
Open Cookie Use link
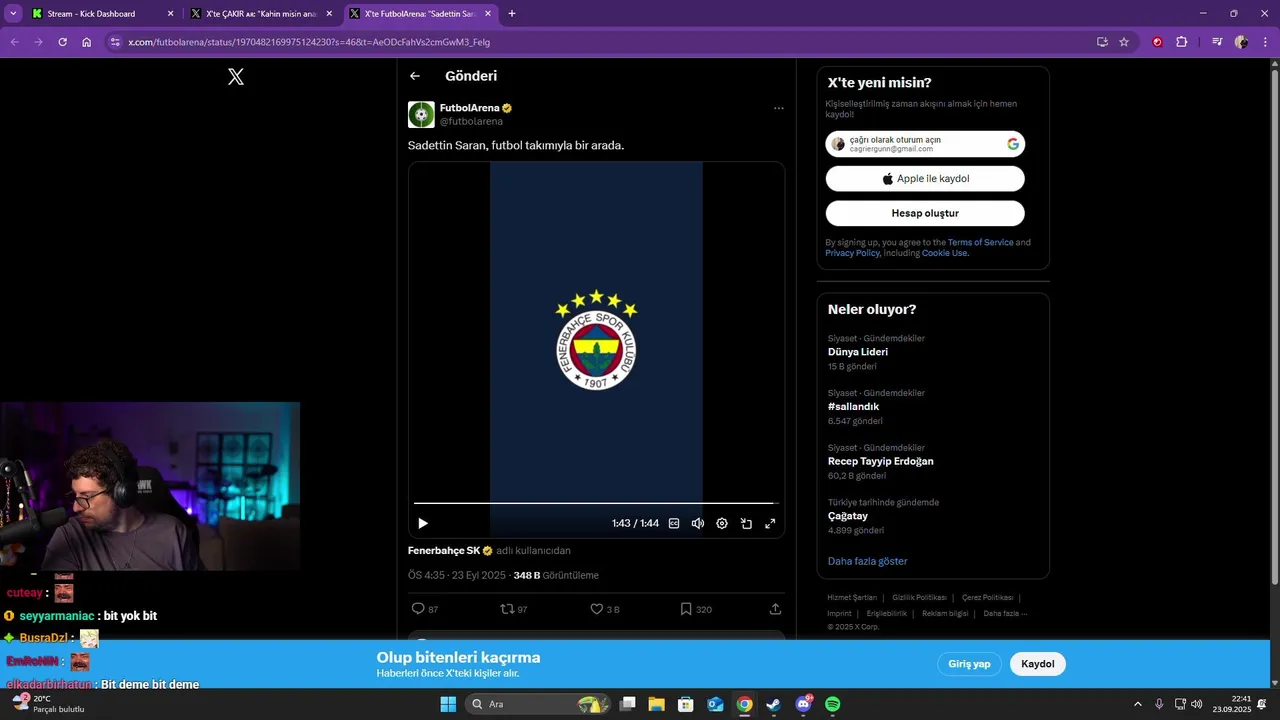pos(944,253)
